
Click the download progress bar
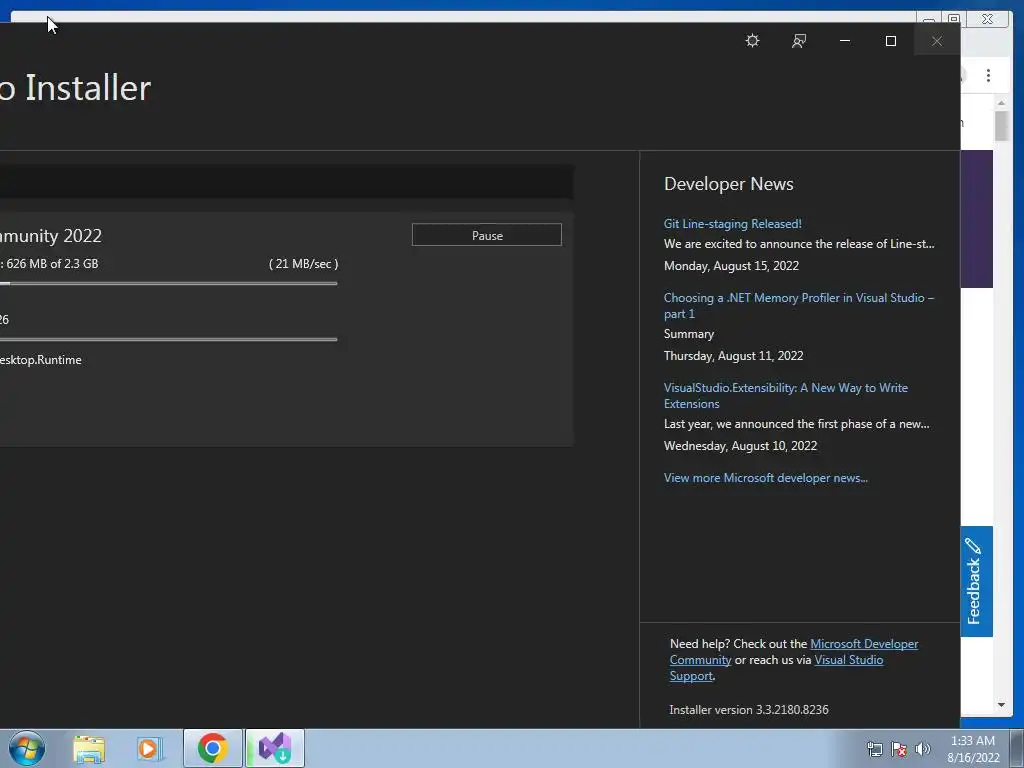pos(168,283)
